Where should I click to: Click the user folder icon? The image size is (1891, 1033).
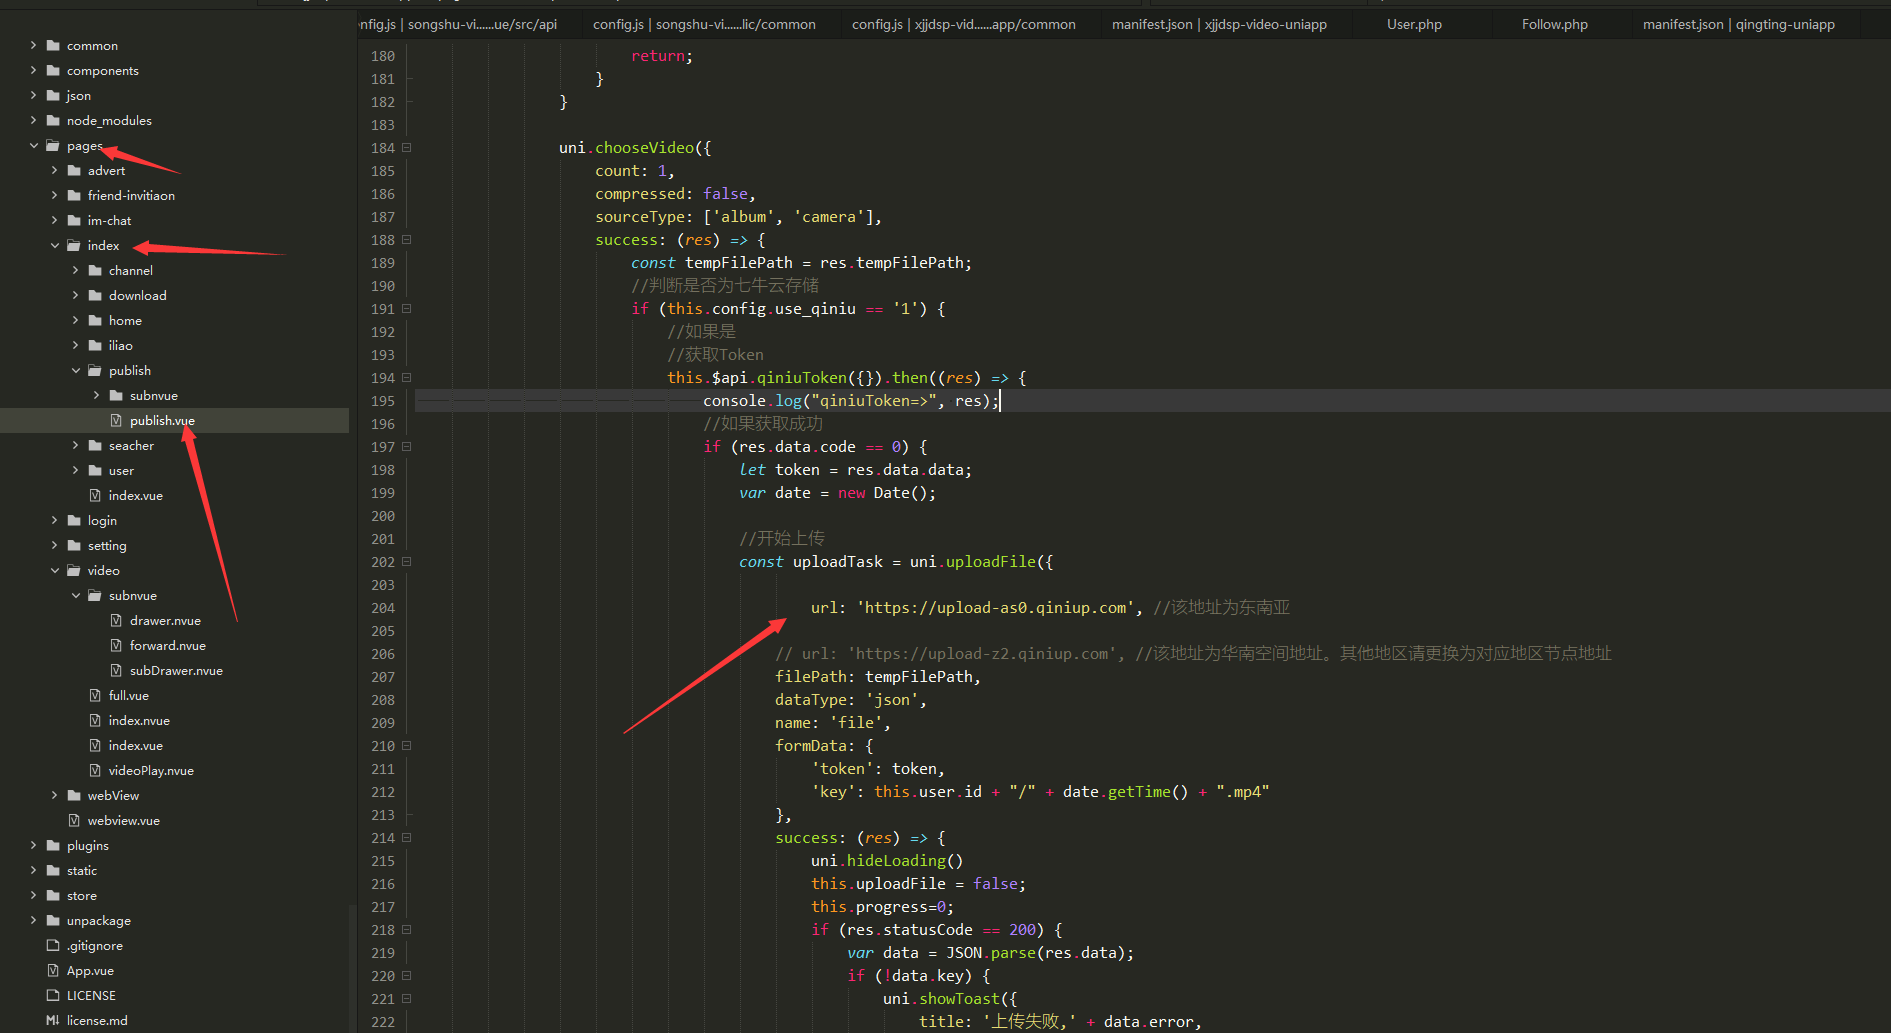95,470
